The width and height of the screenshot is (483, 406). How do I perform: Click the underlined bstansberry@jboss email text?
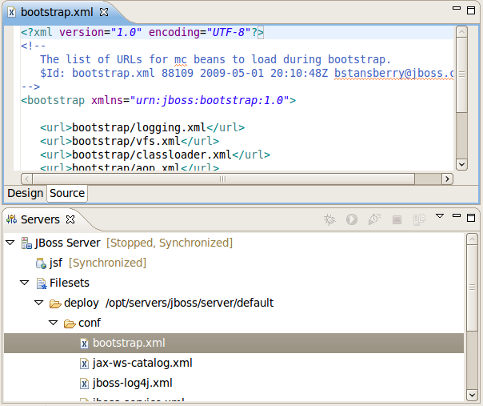click(394, 73)
